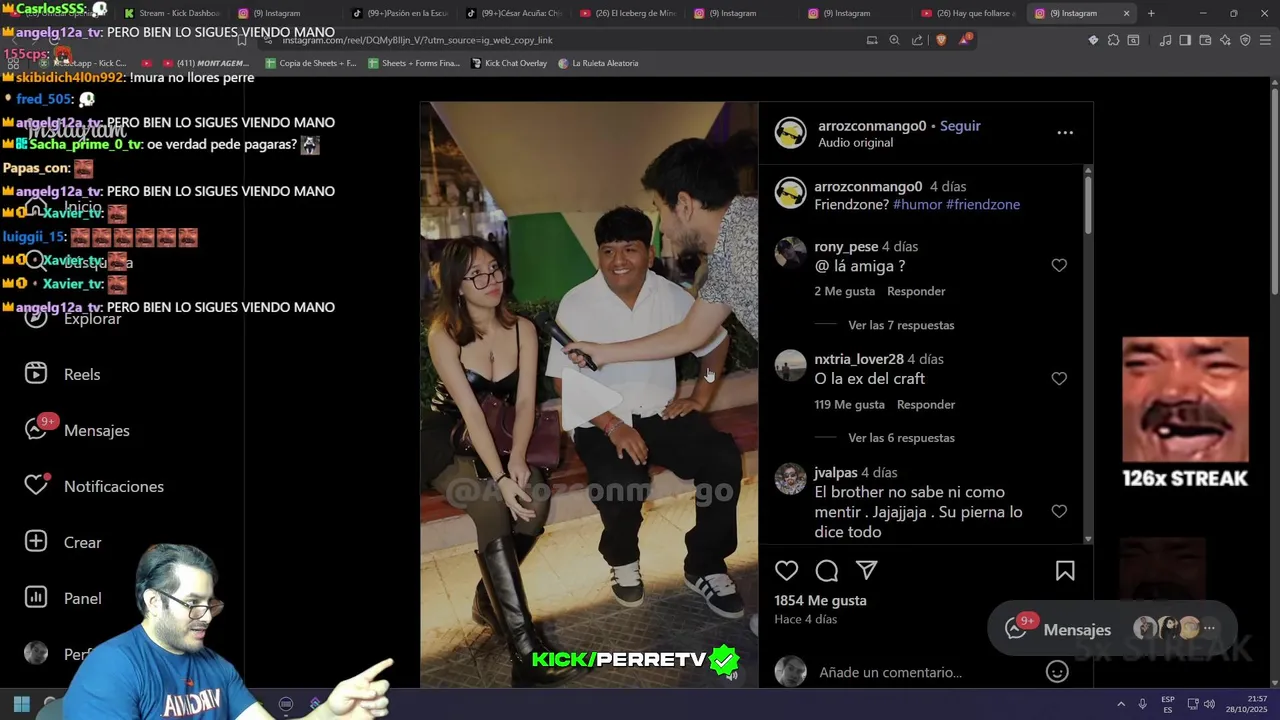Open the #friendzone hashtag
The height and width of the screenshot is (720, 1280).
(983, 204)
